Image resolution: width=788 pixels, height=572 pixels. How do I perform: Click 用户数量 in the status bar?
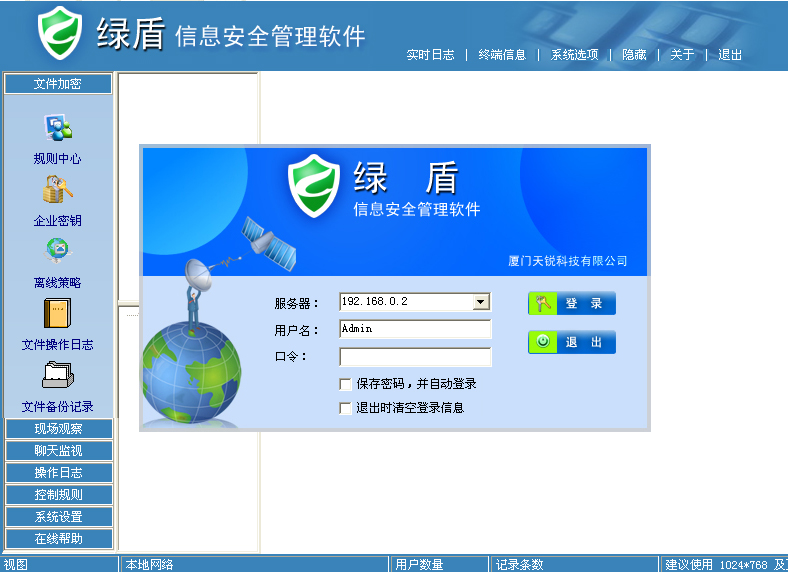click(x=419, y=564)
